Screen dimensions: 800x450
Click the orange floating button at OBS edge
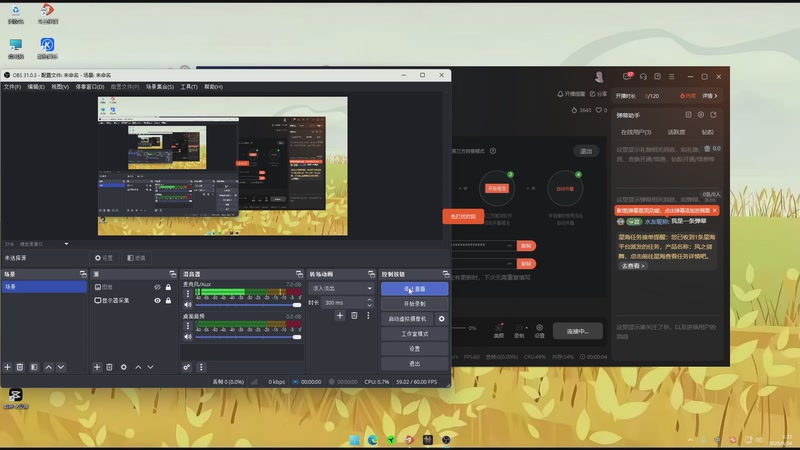tap(463, 216)
